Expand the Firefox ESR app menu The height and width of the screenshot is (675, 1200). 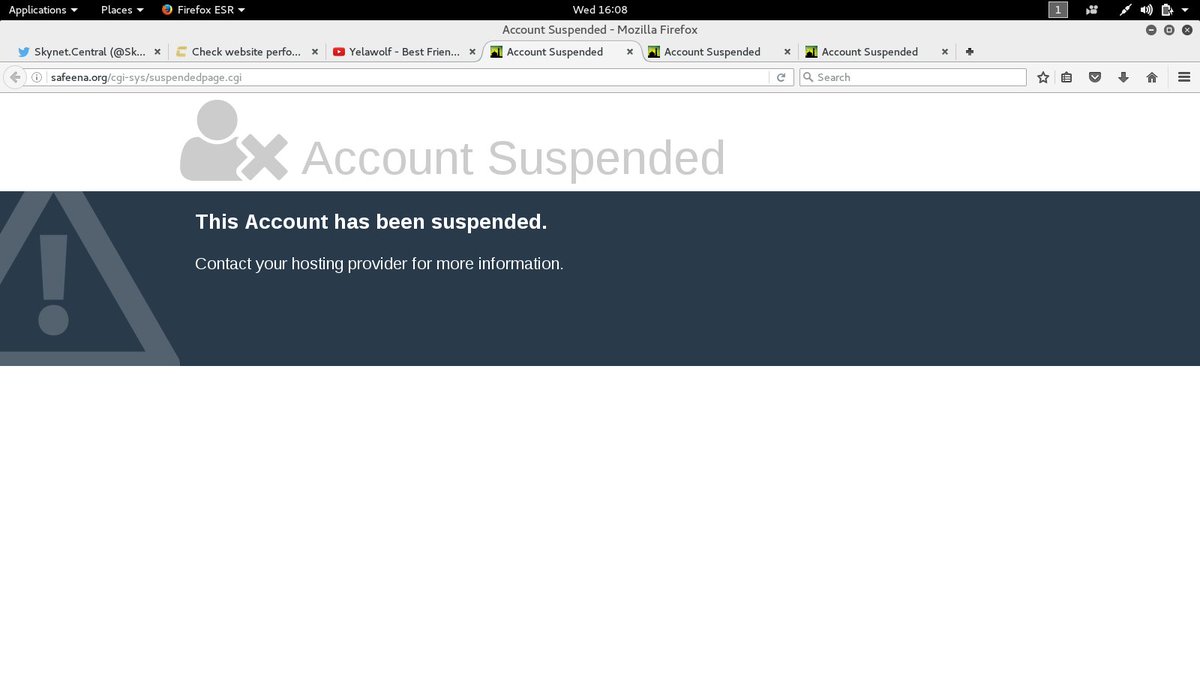tap(204, 10)
